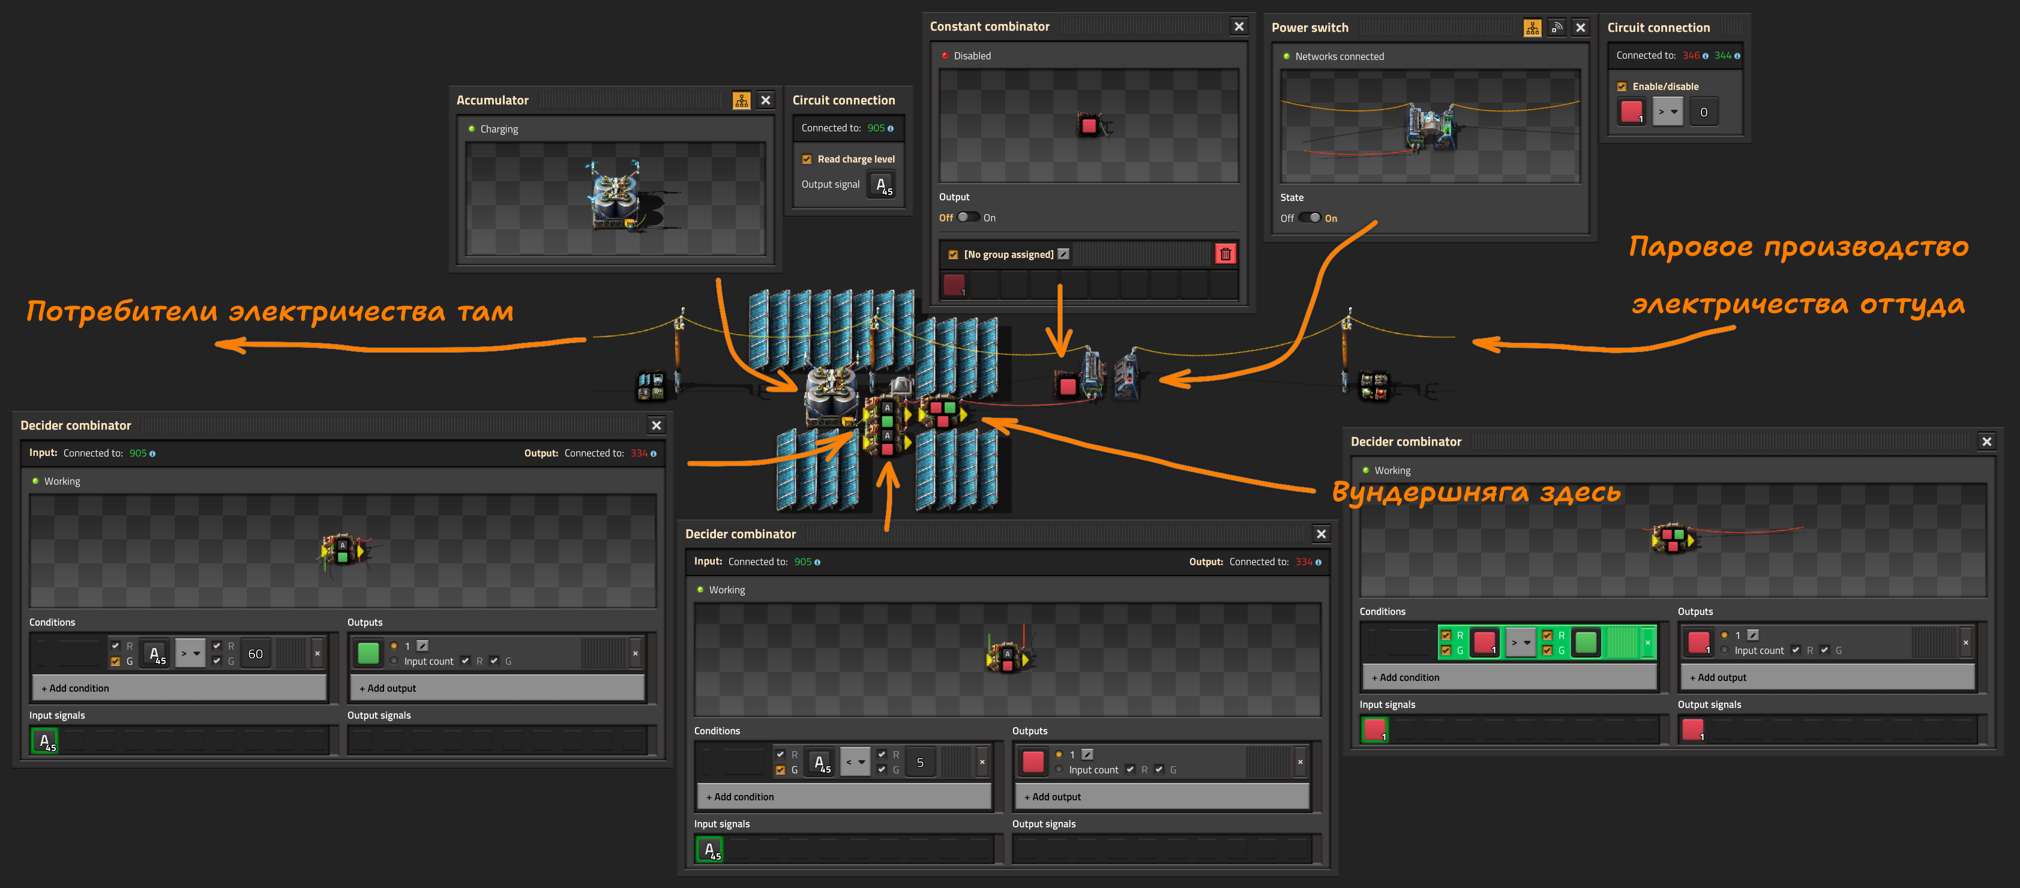The image size is (2020, 888).
Task: Open comparator dropdown in red > green condition
Action: [x=1521, y=643]
